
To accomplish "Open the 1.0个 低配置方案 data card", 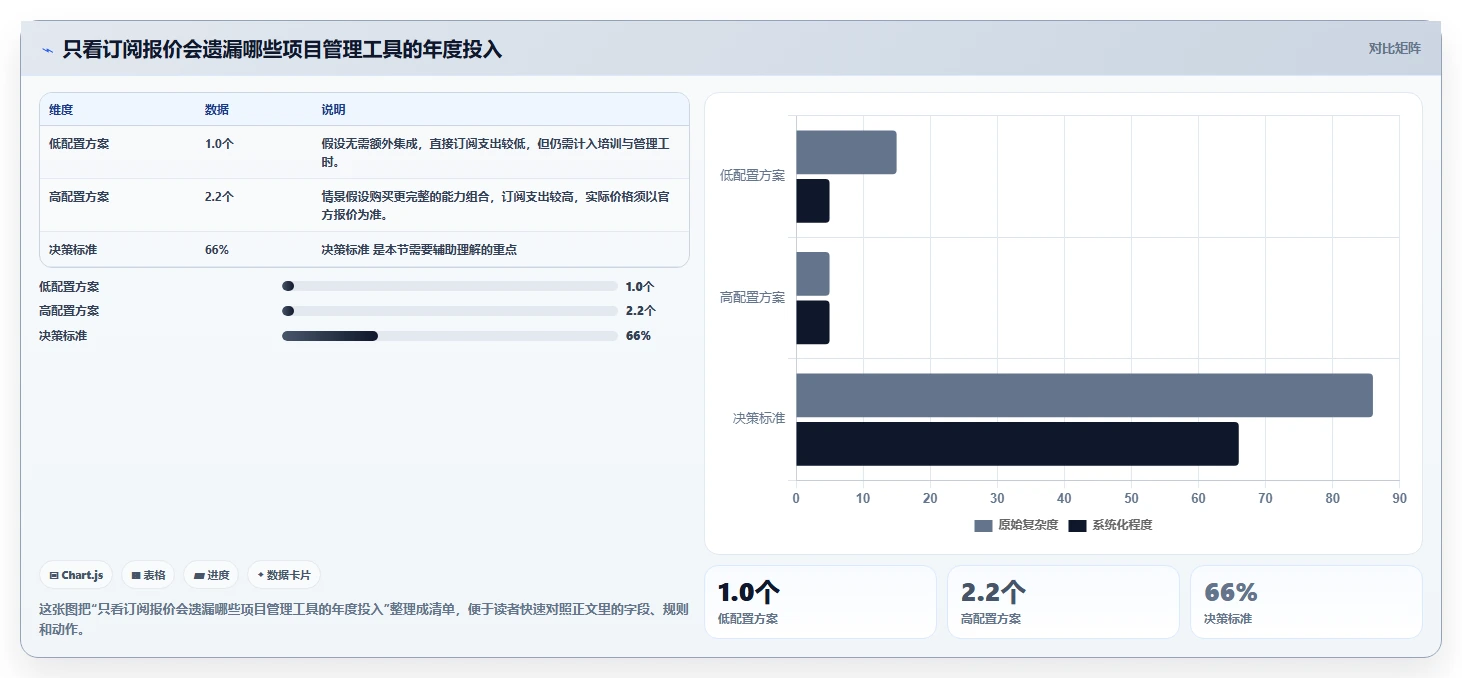I will (820, 602).
